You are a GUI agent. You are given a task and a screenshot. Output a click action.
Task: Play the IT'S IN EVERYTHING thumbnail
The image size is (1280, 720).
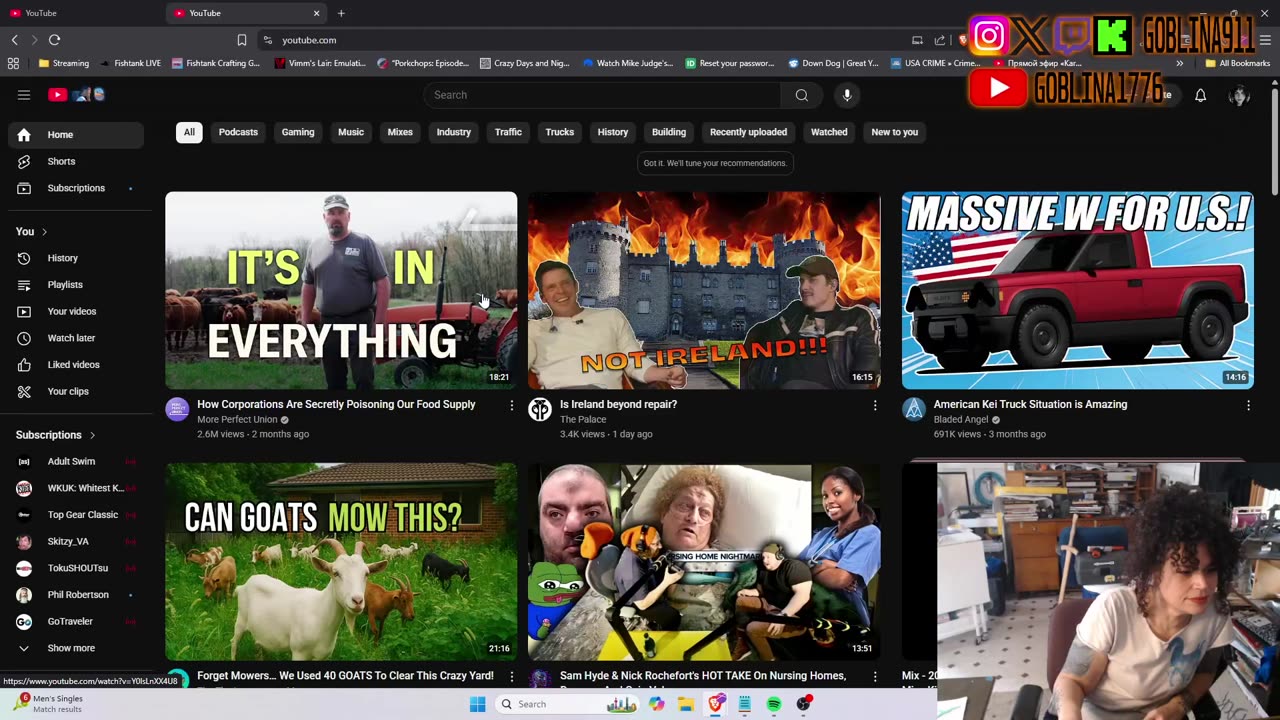point(341,290)
